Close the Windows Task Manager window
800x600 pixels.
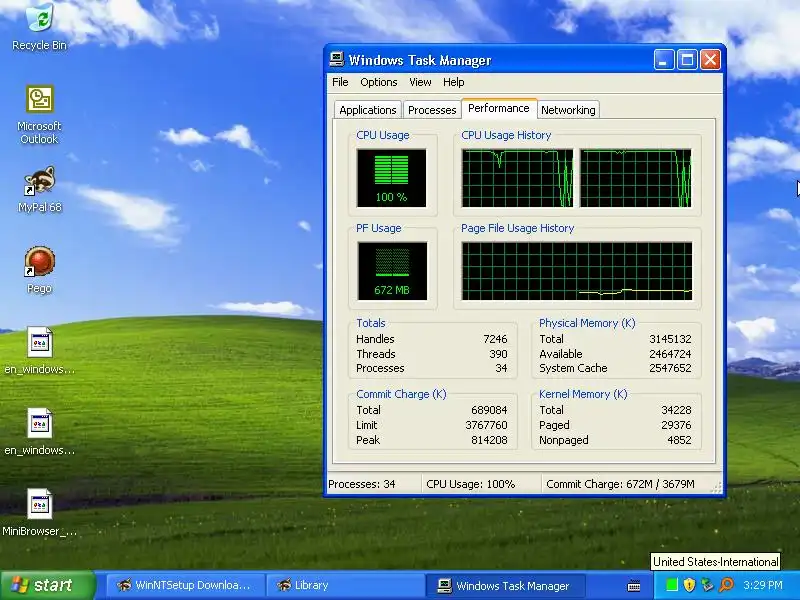click(710, 60)
